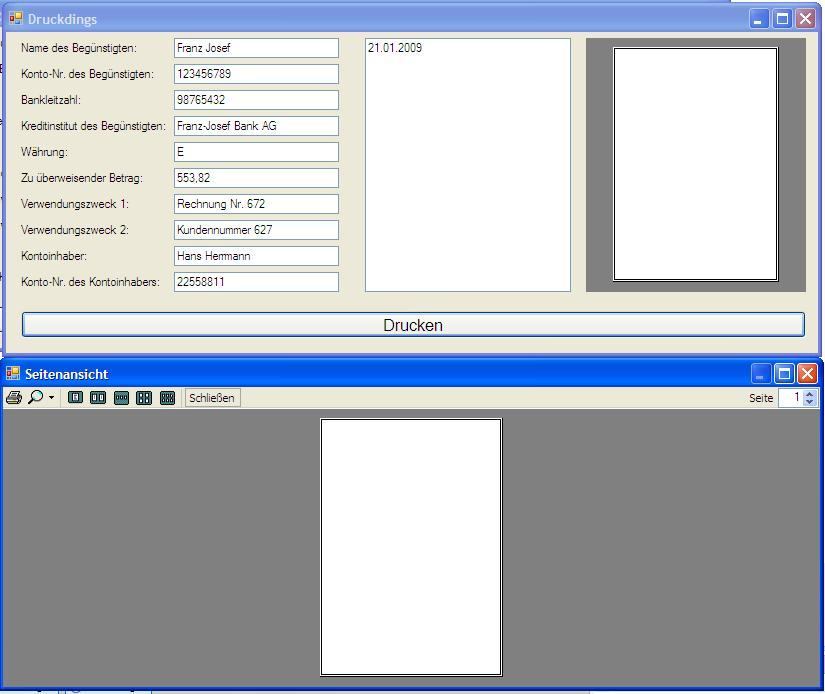Image resolution: width=825 pixels, height=694 pixels.
Task: Maximize the Seitenansicht window
Action: 784,374
